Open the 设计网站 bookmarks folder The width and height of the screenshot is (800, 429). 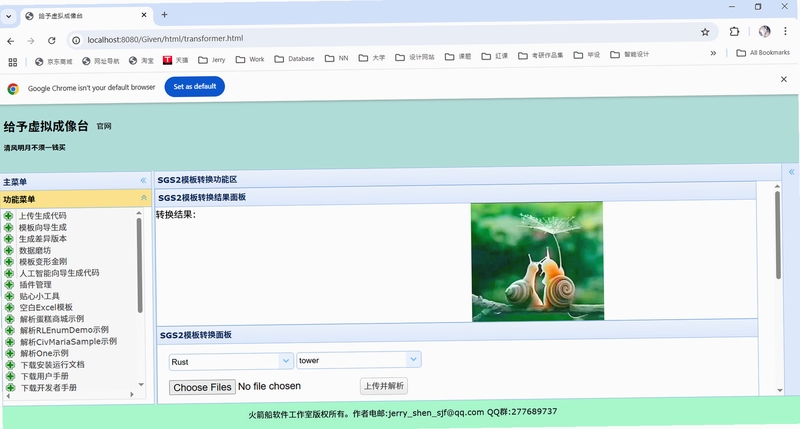click(x=415, y=57)
